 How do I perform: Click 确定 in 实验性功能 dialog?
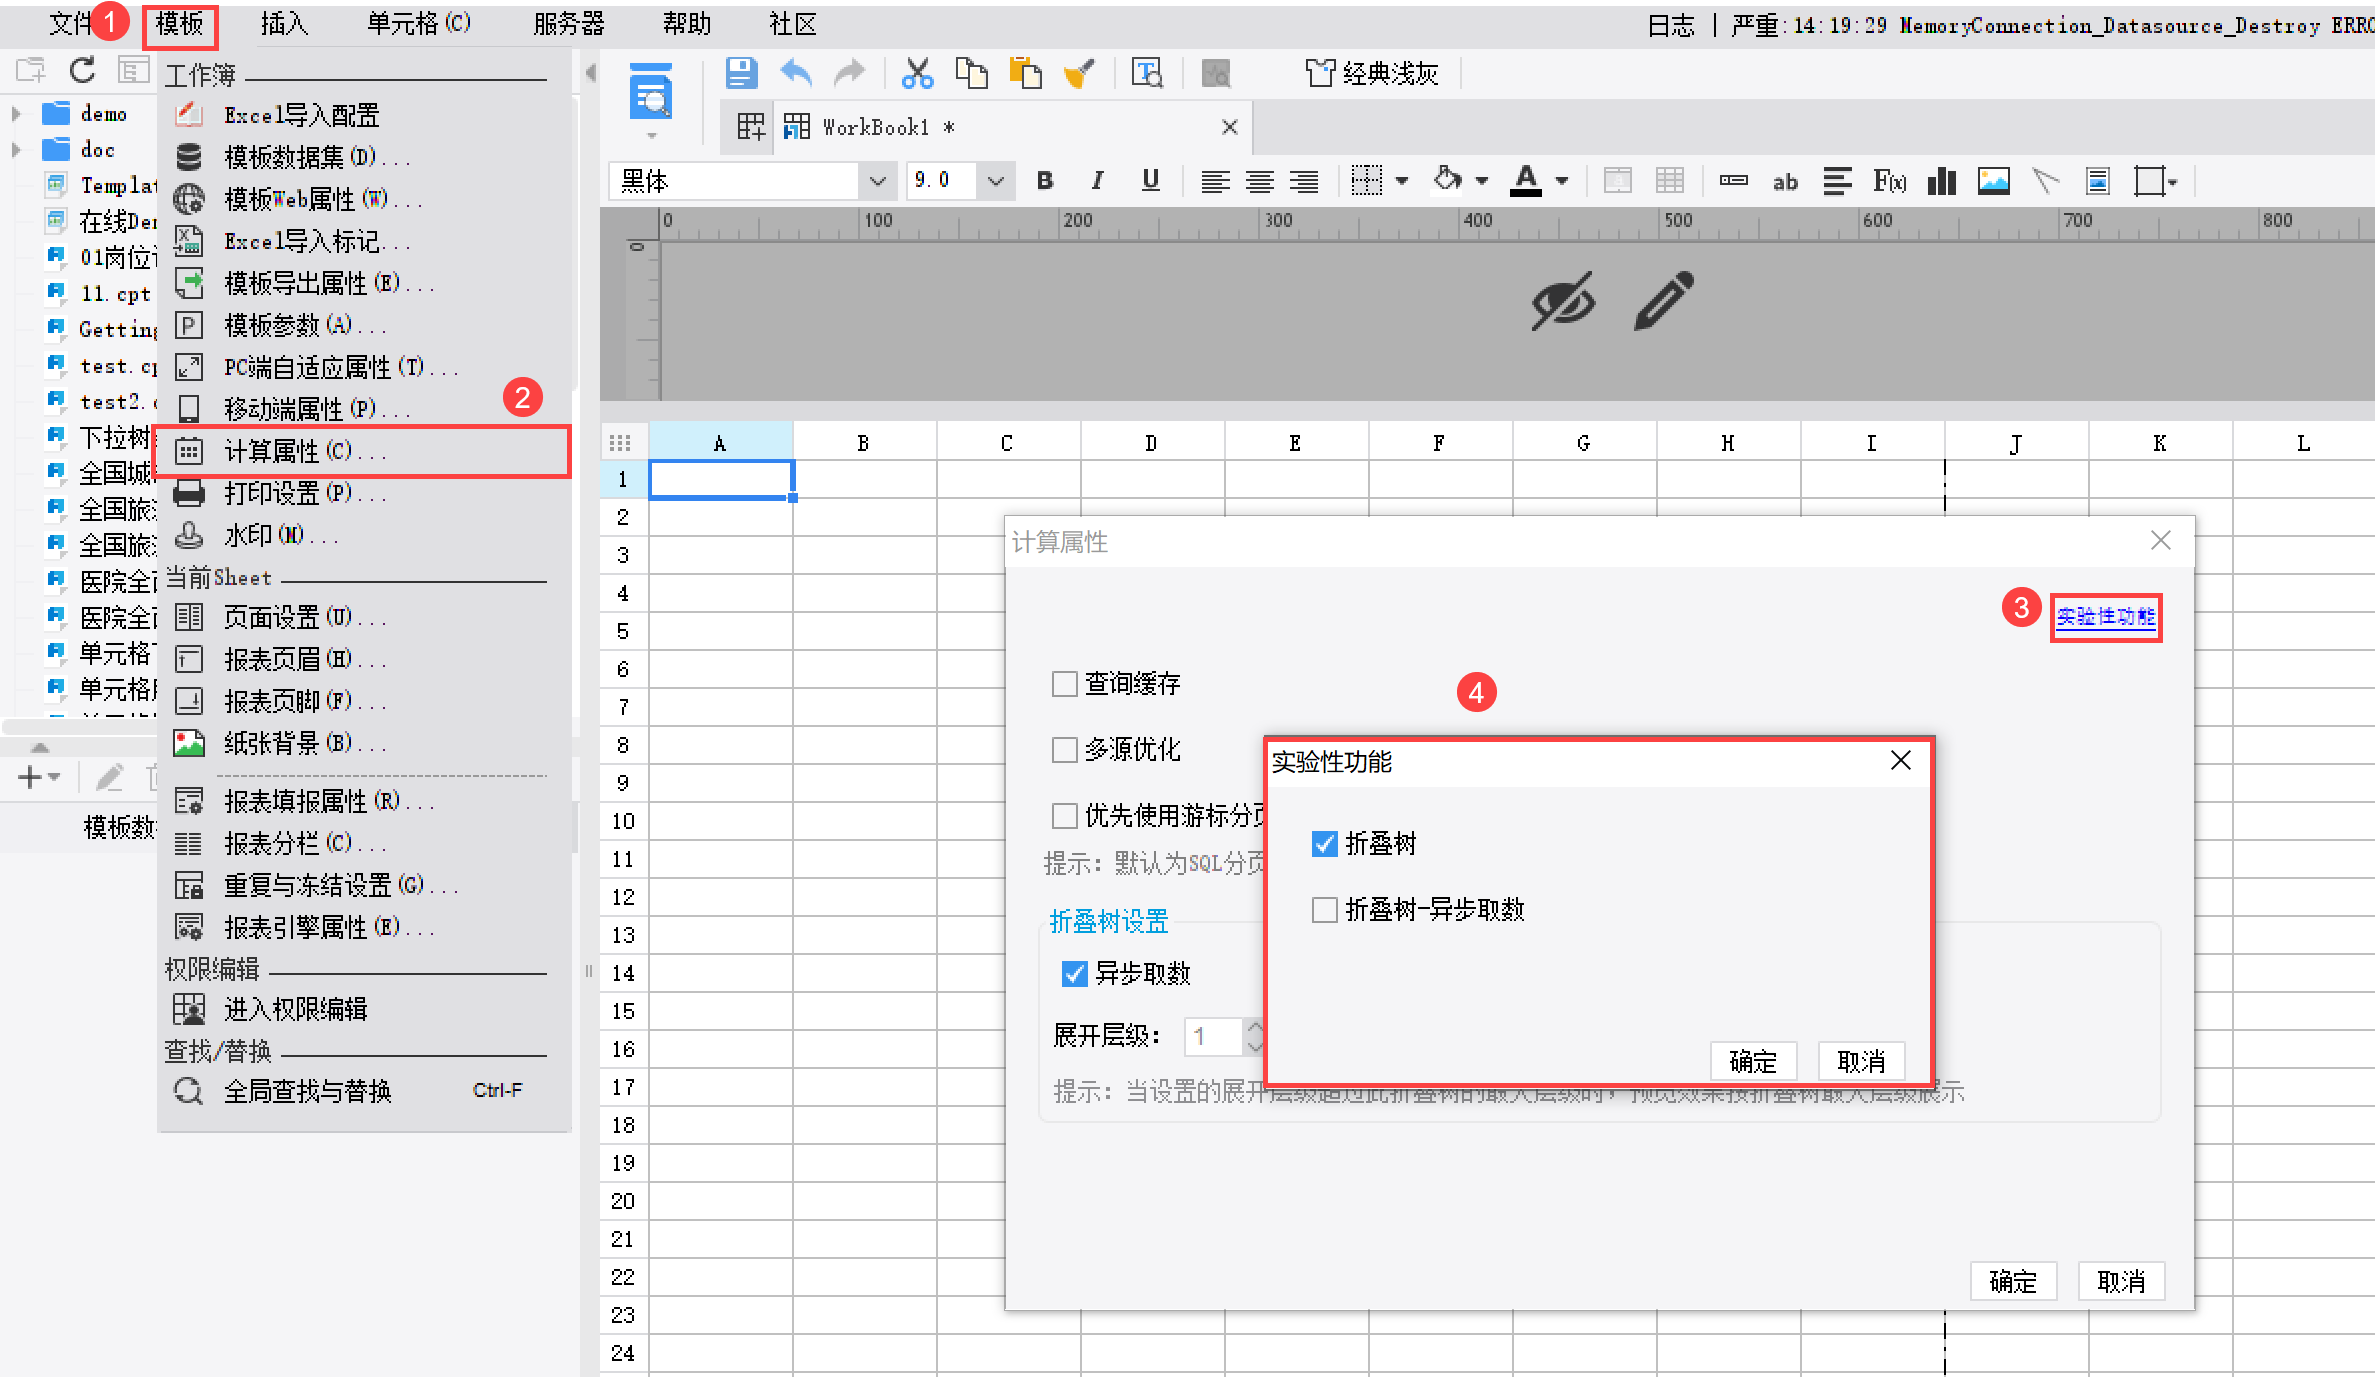(1752, 1061)
